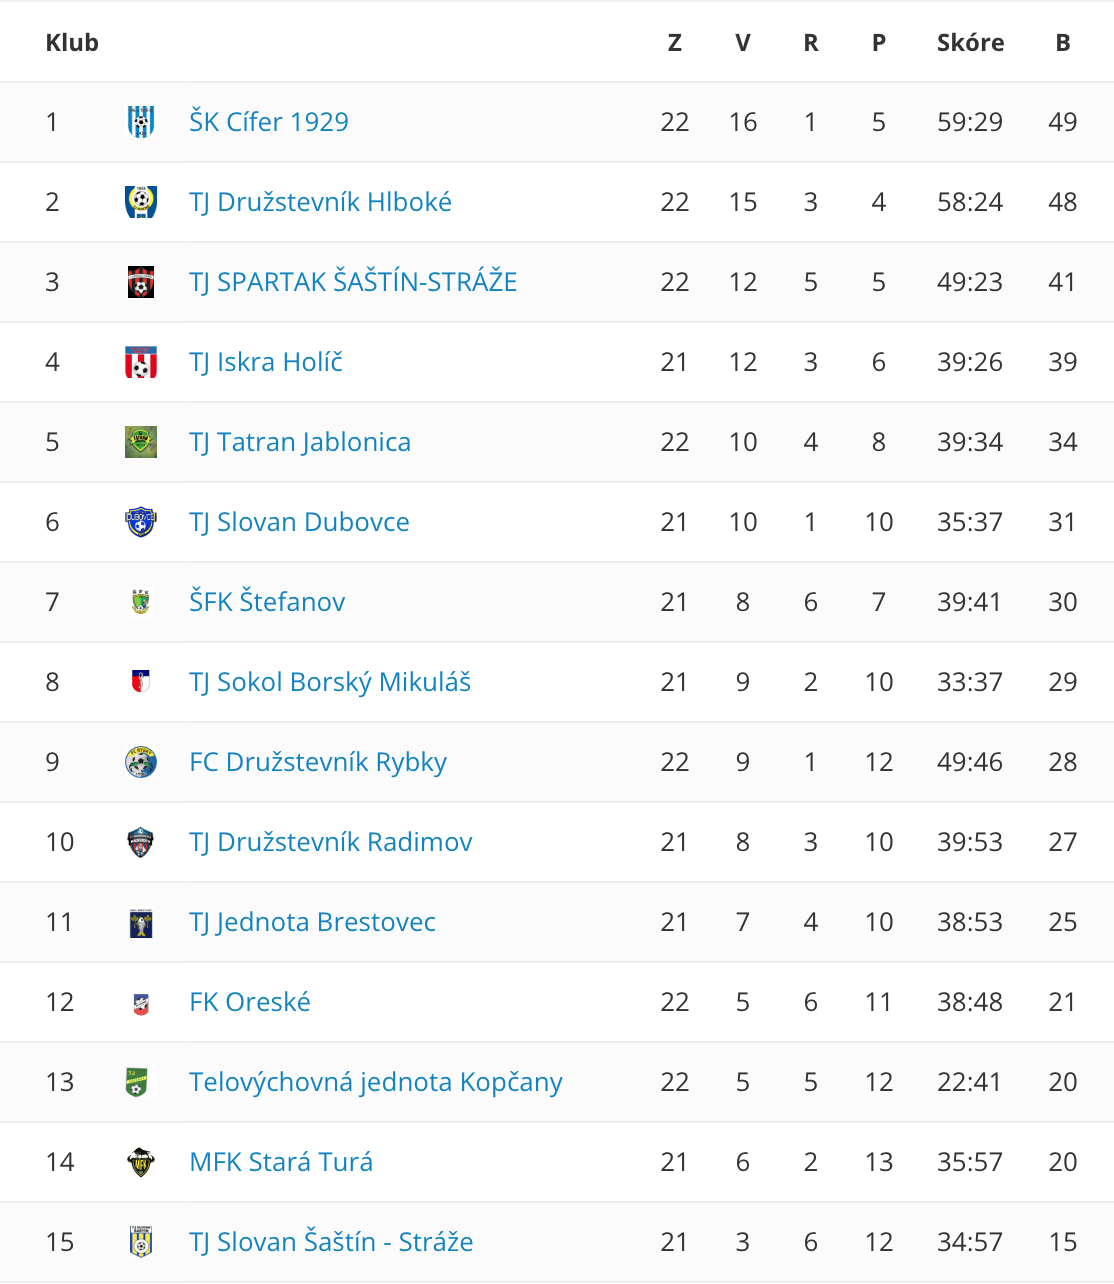The width and height of the screenshot is (1114, 1284).
Task: Click the MFK Stará Turá crest icon
Action: tap(141, 1162)
